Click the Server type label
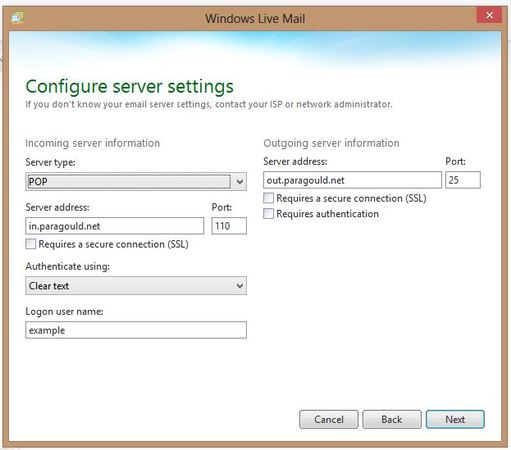Screen dimensions: 511x450 pos(50,163)
